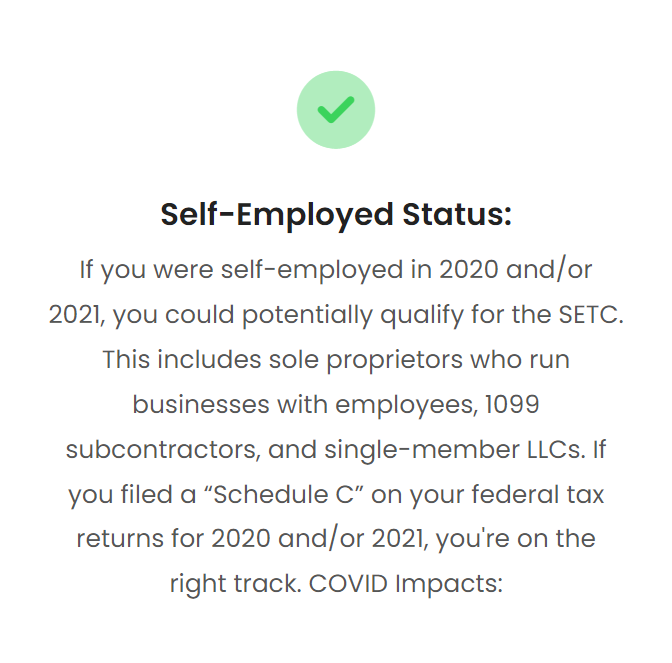Viewport: 672px width, 663px height.
Task: Select the 'Self-Employed Status:' heading
Action: coord(336,214)
